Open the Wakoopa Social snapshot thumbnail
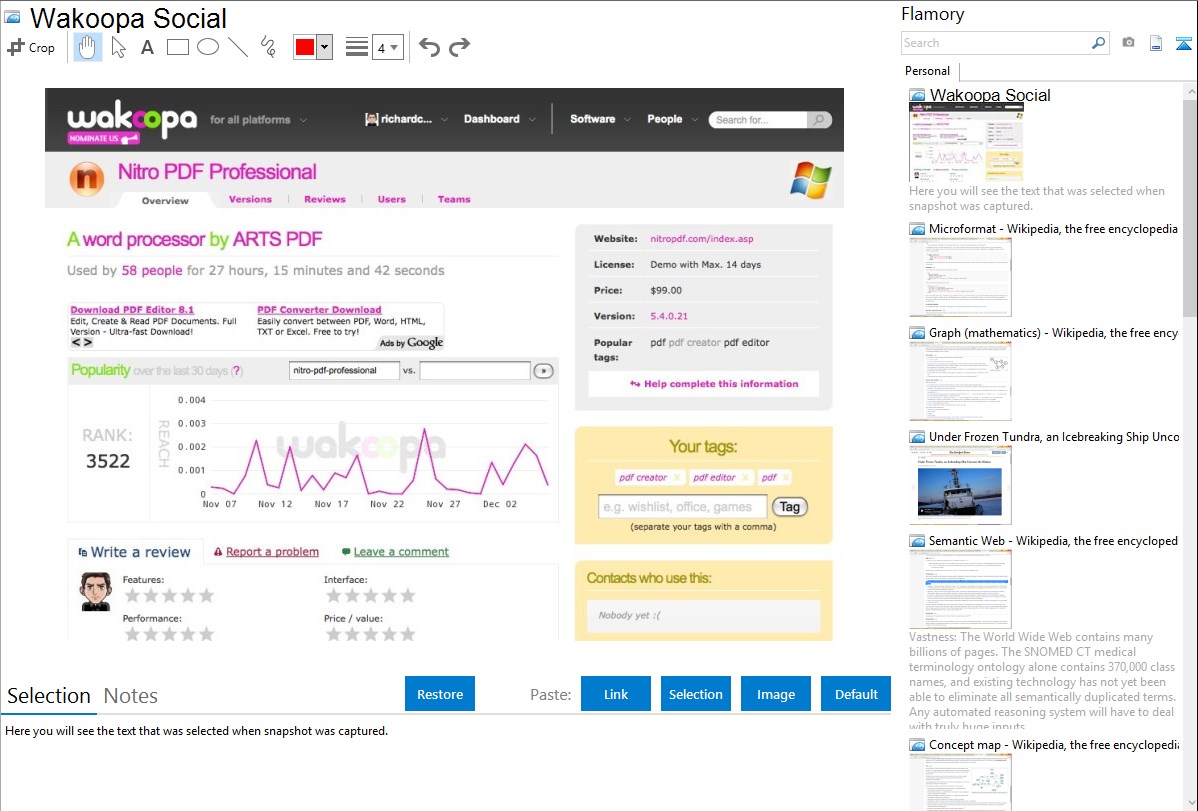 click(x=966, y=142)
